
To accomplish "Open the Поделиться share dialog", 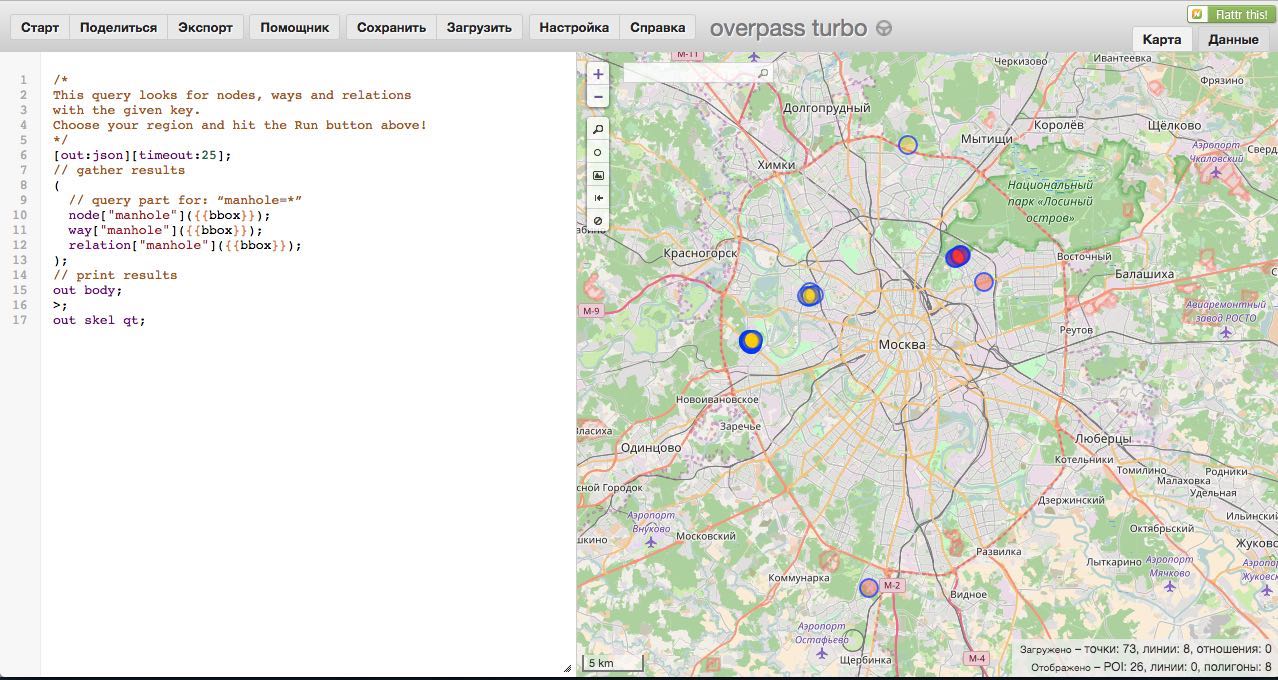I will point(118,27).
